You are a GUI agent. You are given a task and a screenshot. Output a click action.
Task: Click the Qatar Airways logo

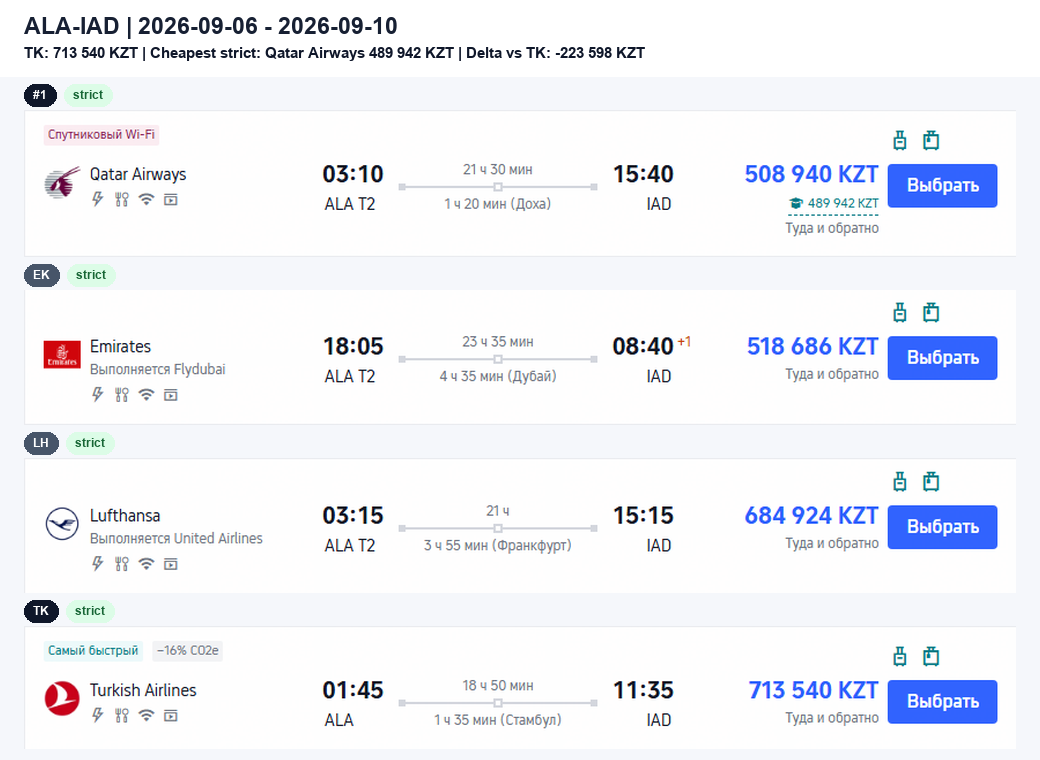[62, 182]
